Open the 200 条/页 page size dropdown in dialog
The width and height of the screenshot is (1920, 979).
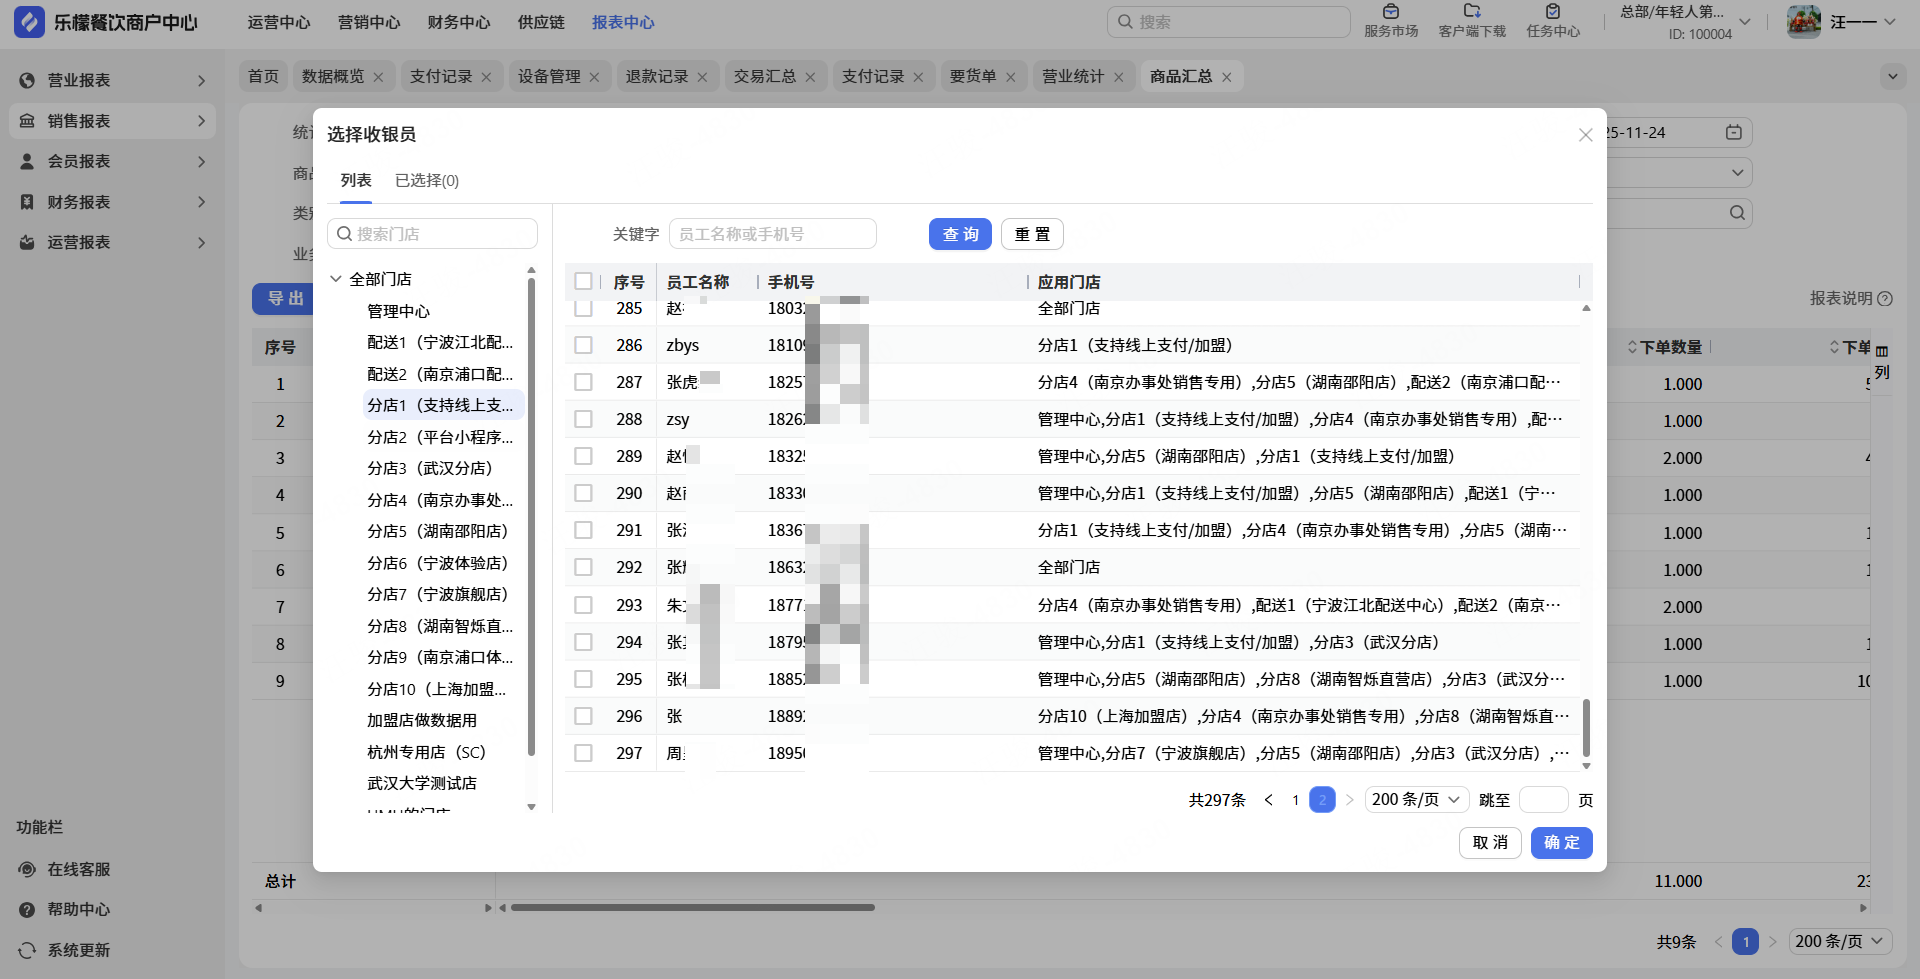(1416, 800)
